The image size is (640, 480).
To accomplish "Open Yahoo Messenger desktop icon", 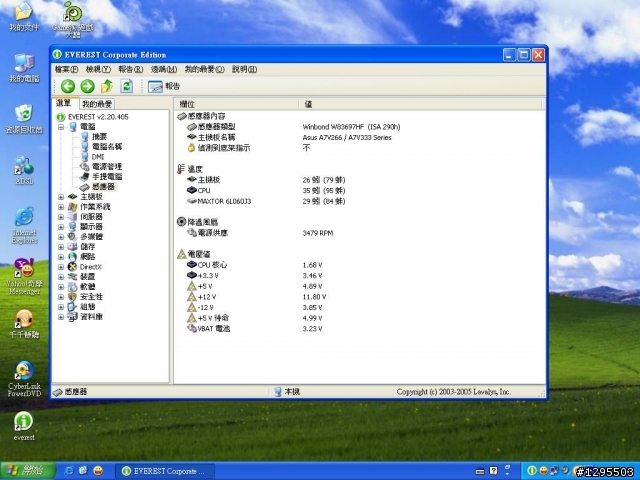I will pyautogui.click(x=24, y=277).
